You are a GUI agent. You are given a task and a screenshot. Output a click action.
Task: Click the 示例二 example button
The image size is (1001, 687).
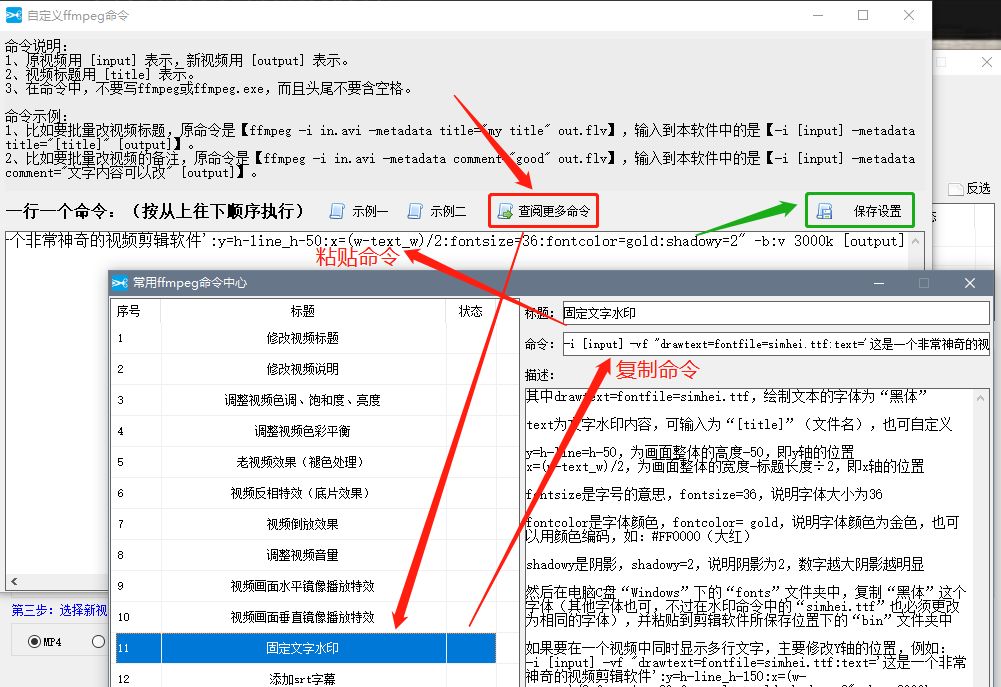pyautogui.click(x=437, y=211)
